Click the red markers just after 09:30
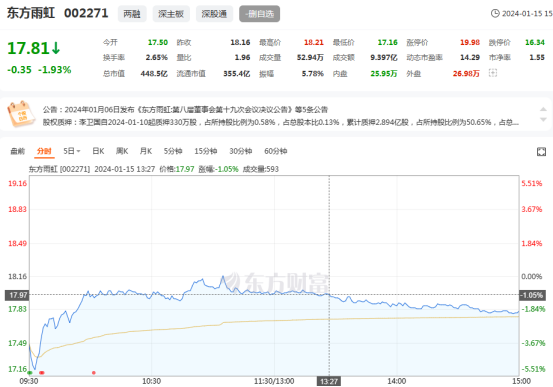The width and height of the screenshot is (553, 387). 42,373
